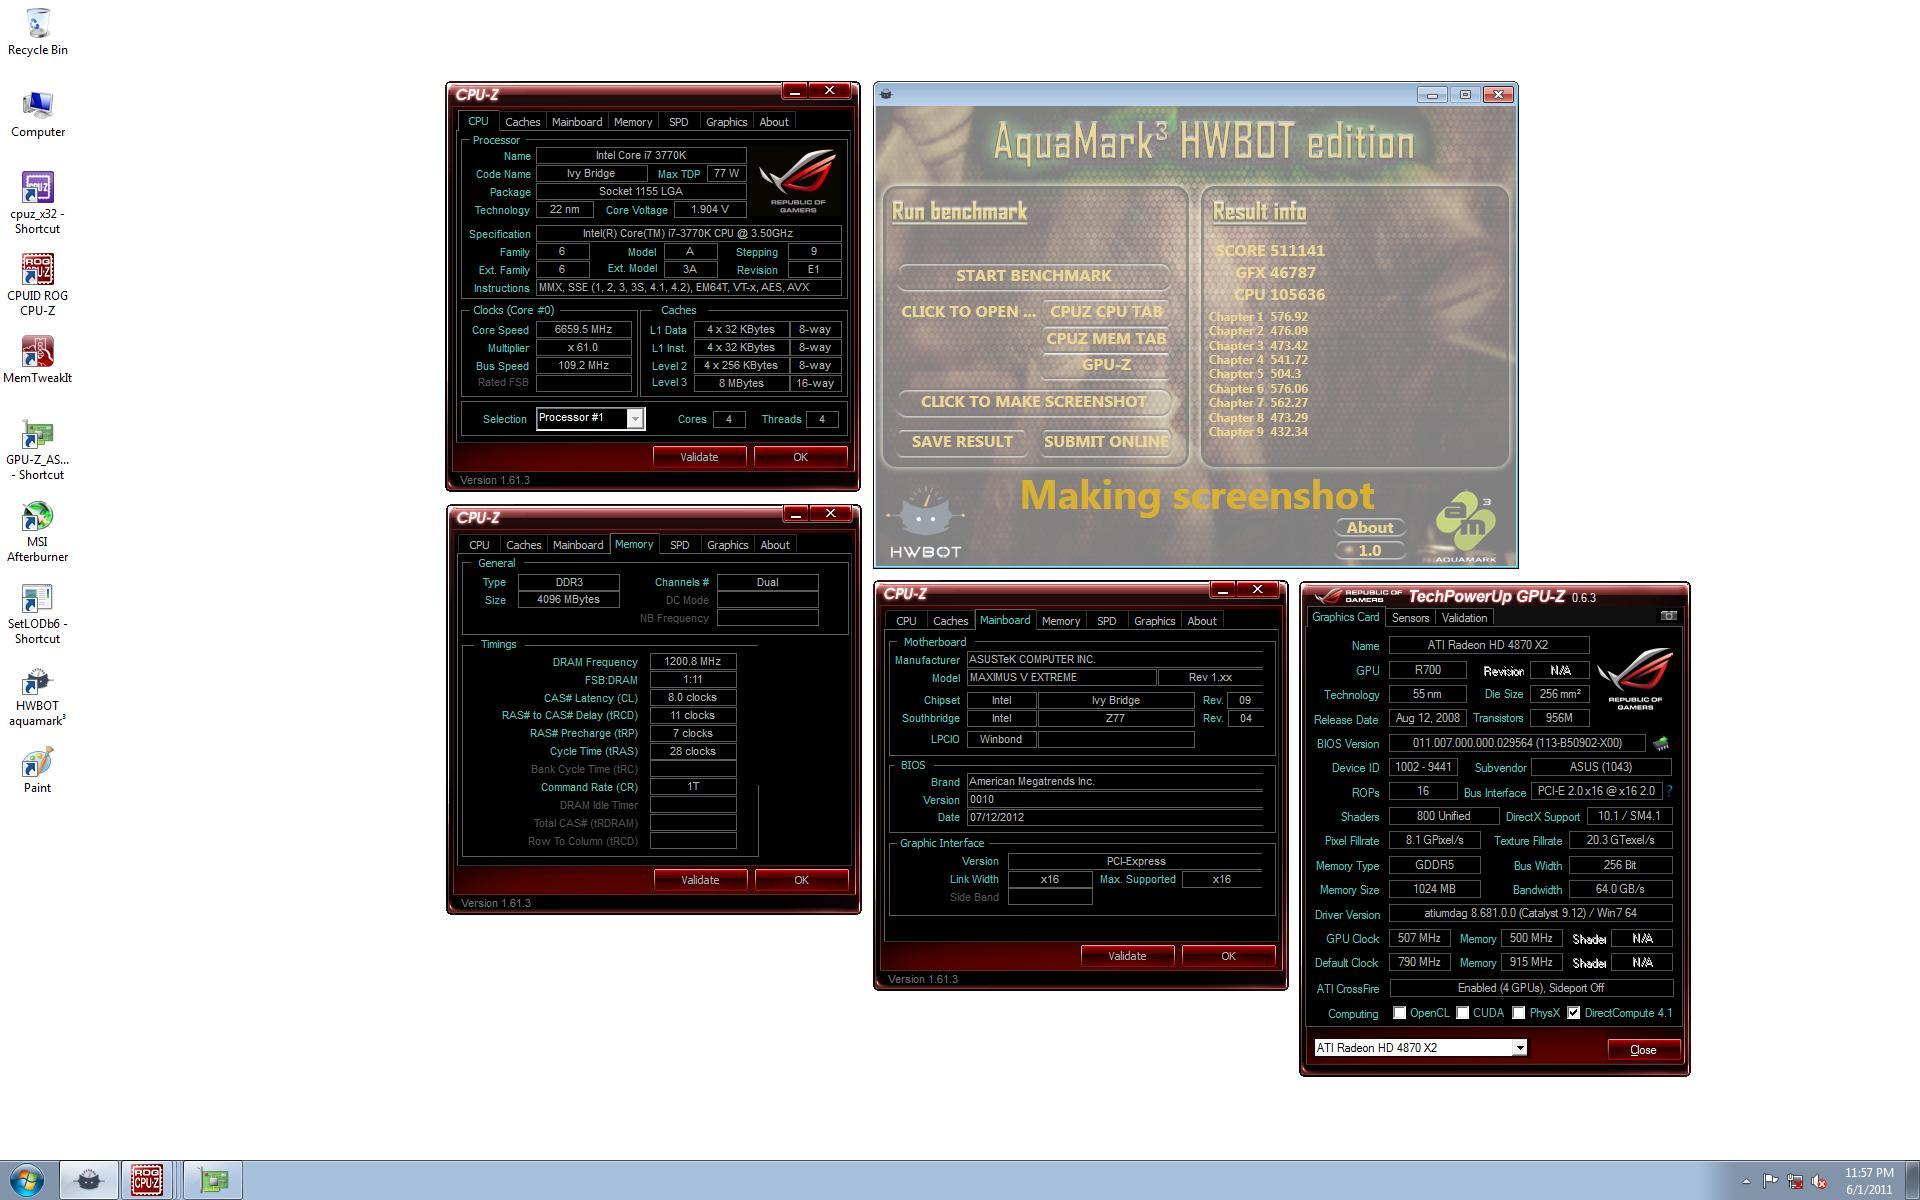Click Driver Version field in GPU-Z
This screenshot has height=1200, width=1920.
(x=1530, y=914)
